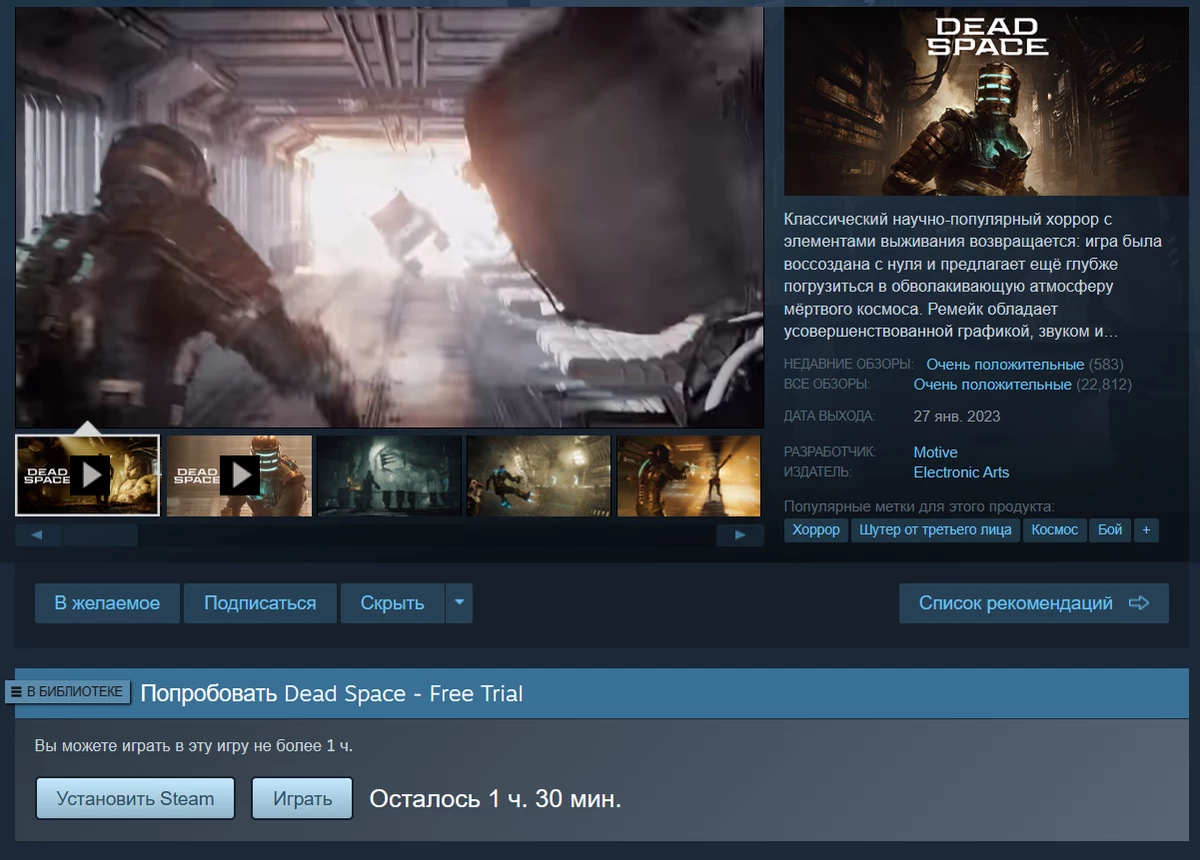The height and width of the screenshot is (860, 1200).
Task: Click the main trailer video area
Action: pos(389,217)
